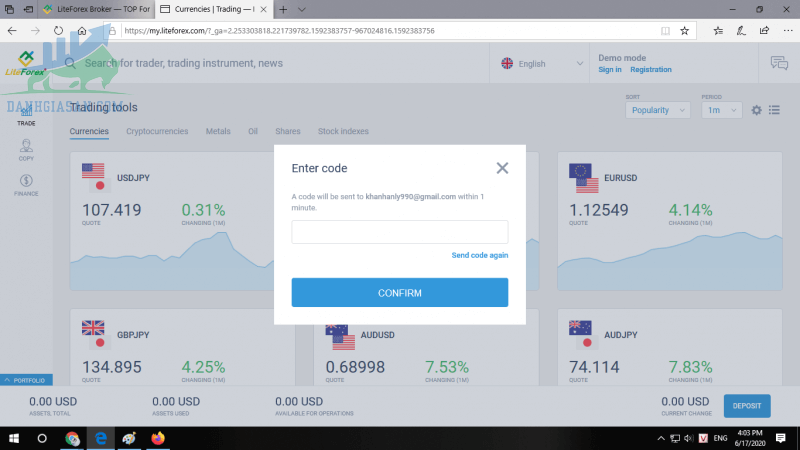This screenshot has height=450, width=800.
Task: Open the 1m period dropdown
Action: click(721, 110)
